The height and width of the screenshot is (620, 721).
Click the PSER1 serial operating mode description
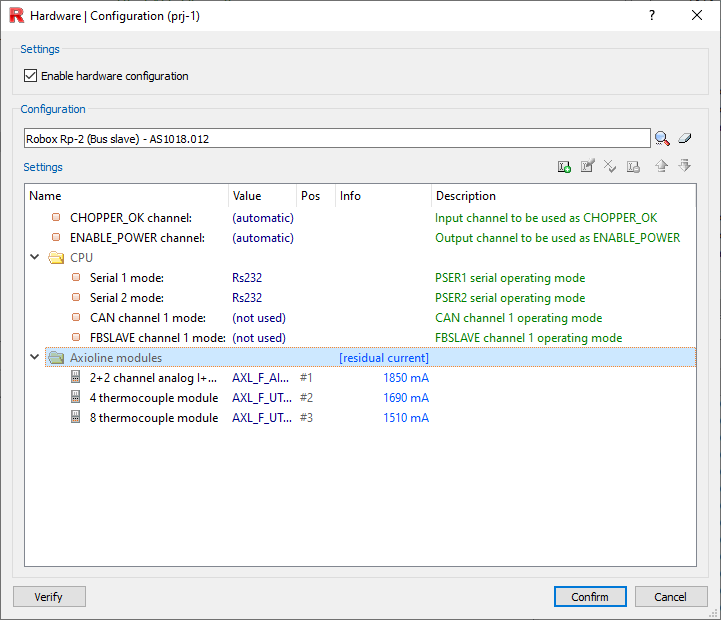510,278
